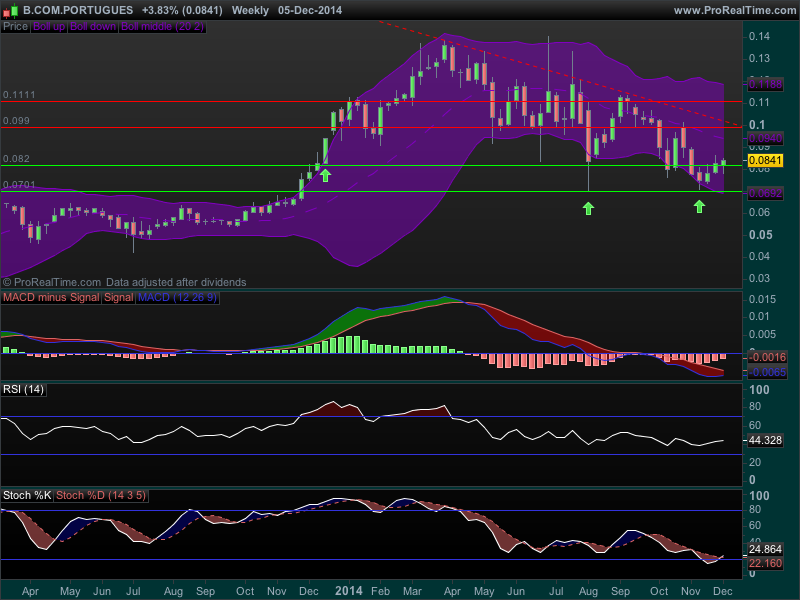800x600 pixels.
Task: Open the MACD (12 26 9) parameters
Action: (x=176, y=298)
